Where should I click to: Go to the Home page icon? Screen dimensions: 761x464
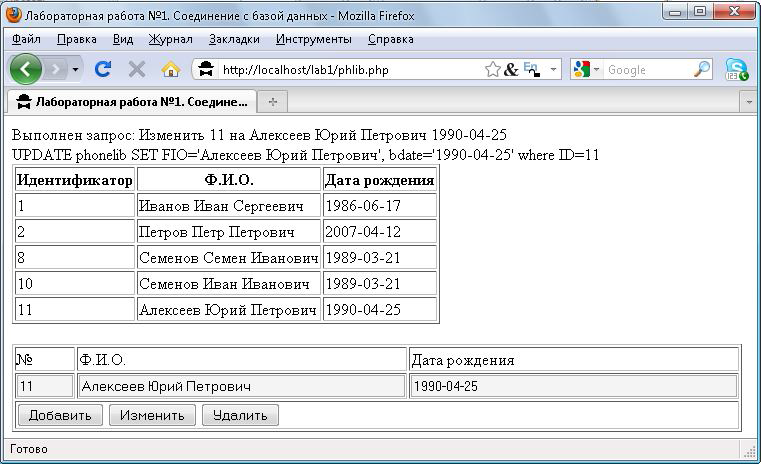pyautogui.click(x=171, y=69)
